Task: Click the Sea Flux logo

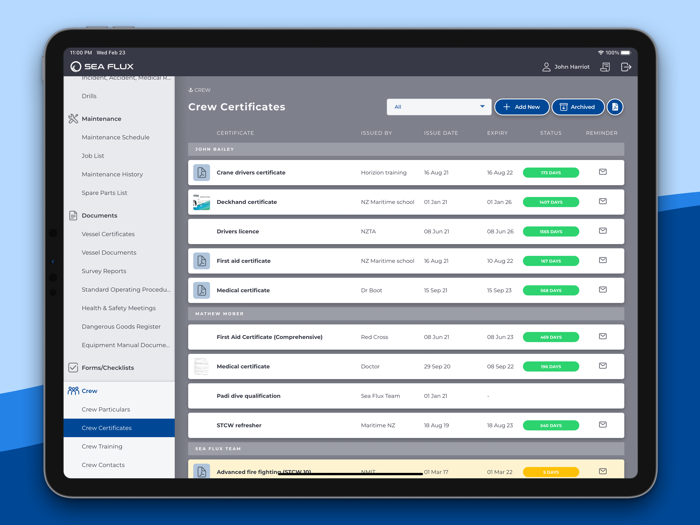Action: coord(102,67)
